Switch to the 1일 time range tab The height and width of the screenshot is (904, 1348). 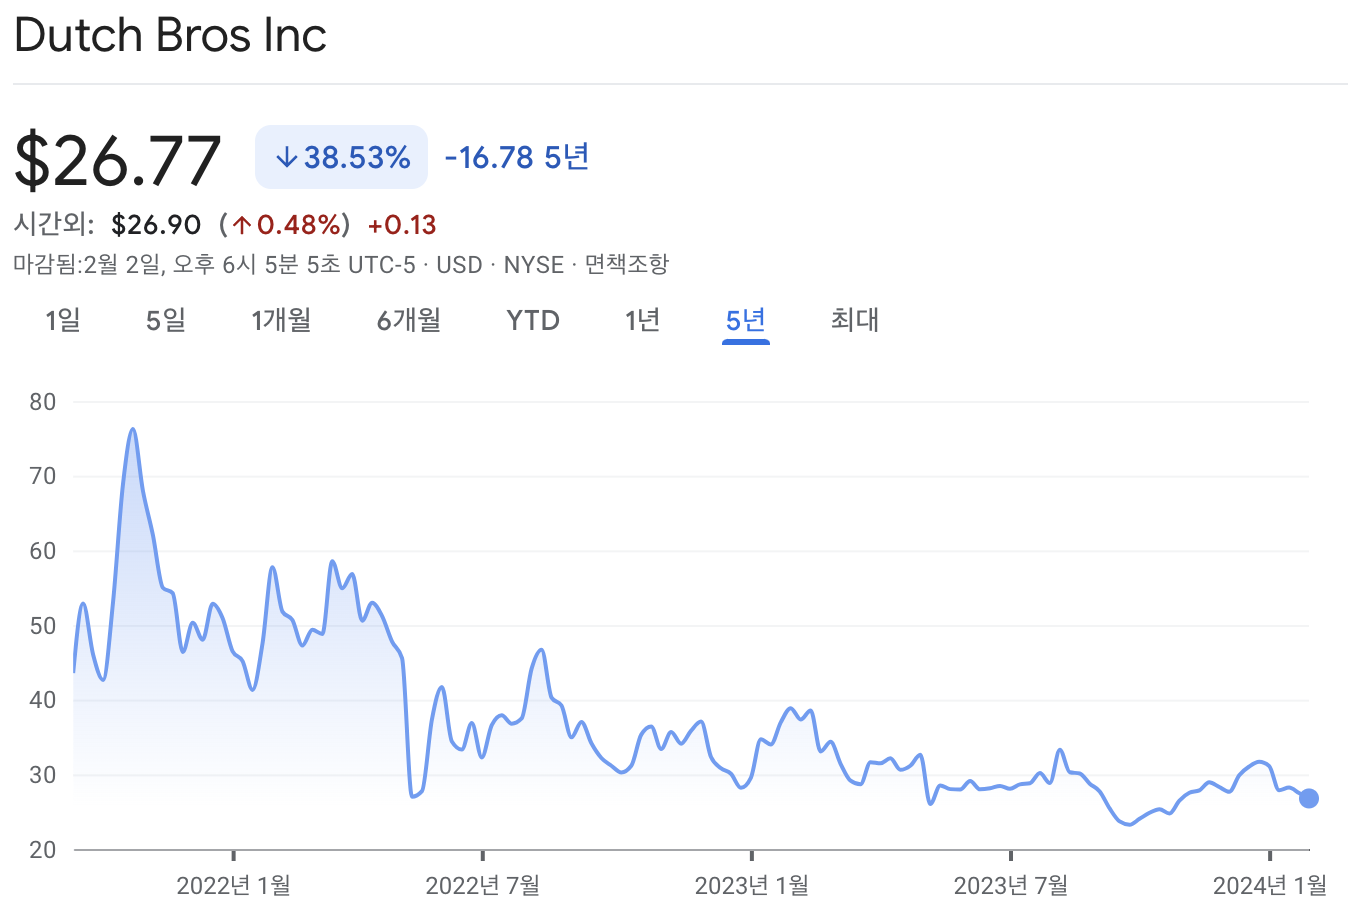(62, 320)
